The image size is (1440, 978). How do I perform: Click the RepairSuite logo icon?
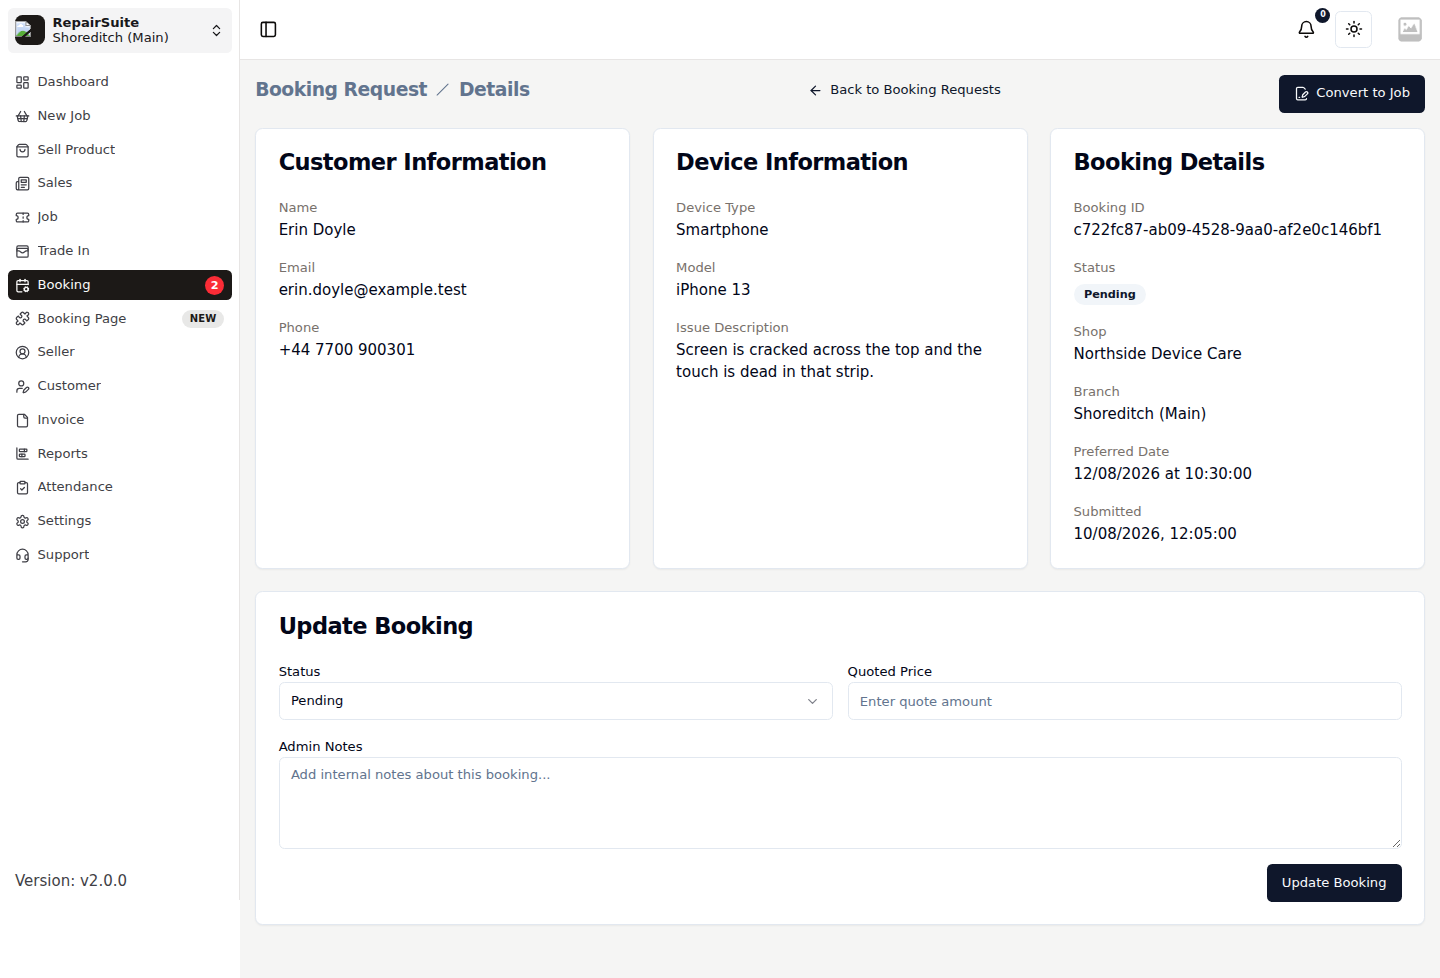pos(30,30)
